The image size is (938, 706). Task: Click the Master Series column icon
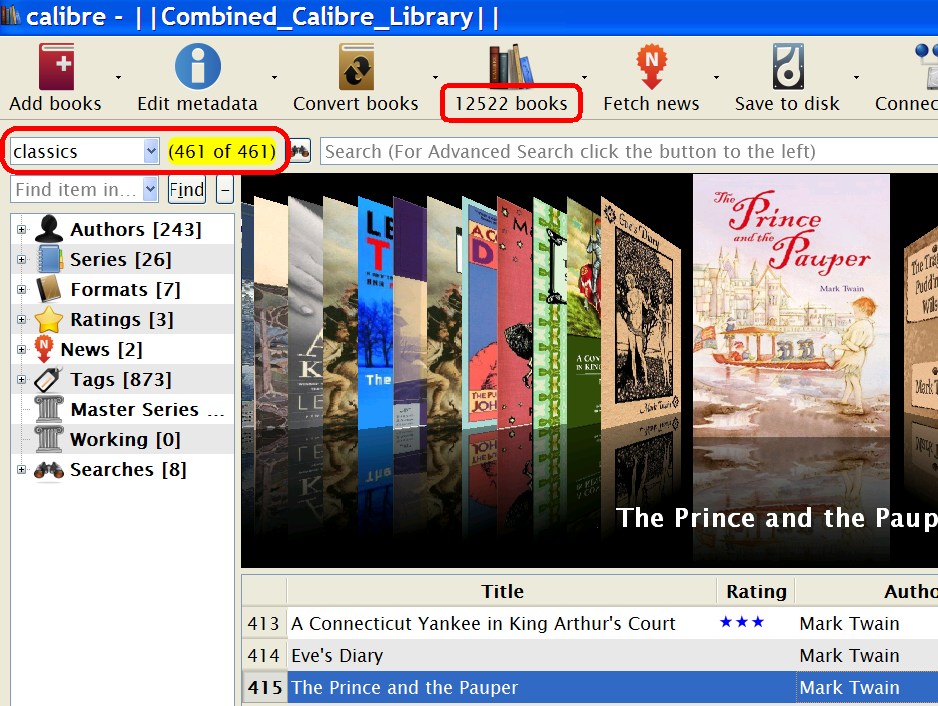[x=48, y=409]
